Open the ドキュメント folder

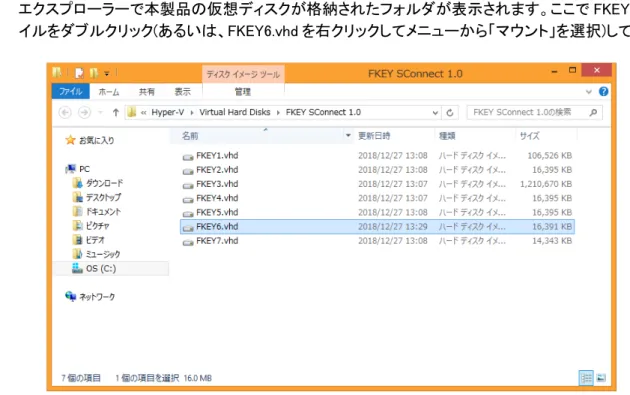point(103,212)
